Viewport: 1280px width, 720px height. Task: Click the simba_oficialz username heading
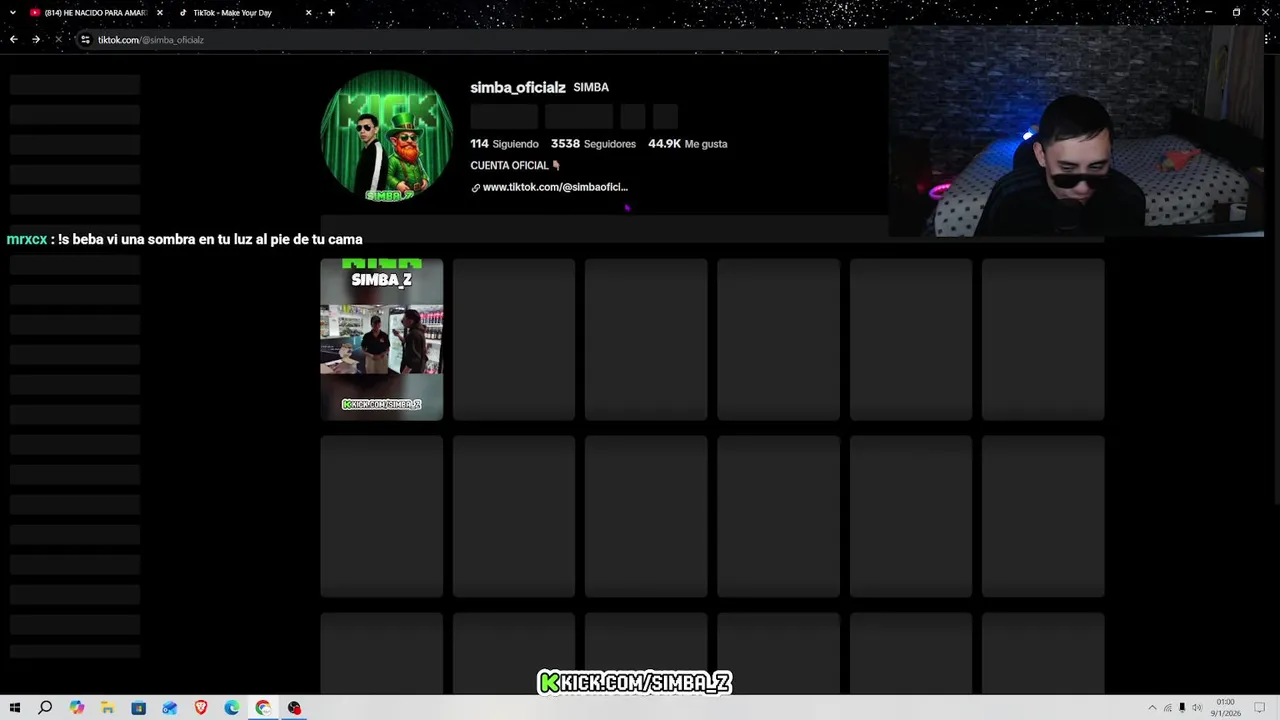click(x=518, y=88)
